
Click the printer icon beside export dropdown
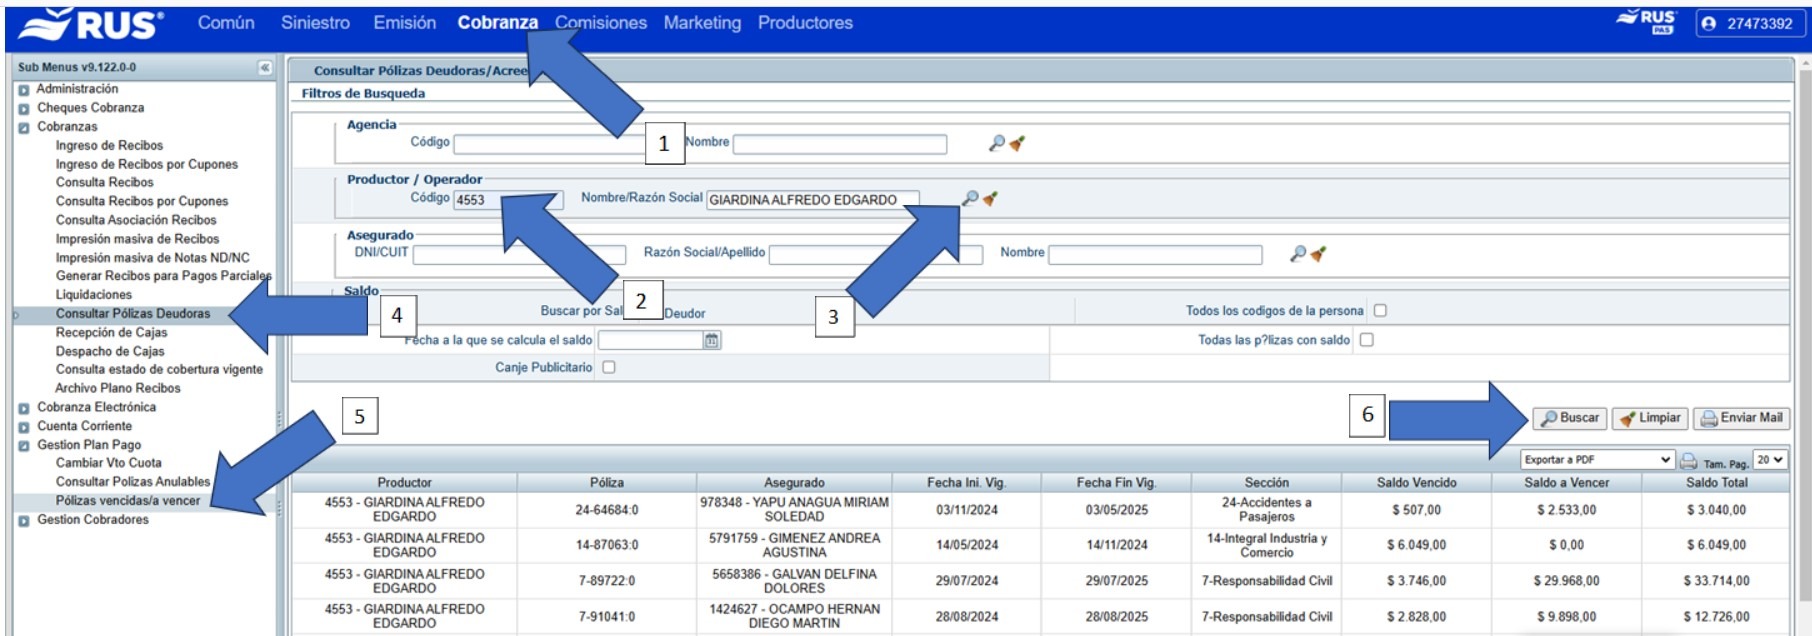(x=1688, y=461)
